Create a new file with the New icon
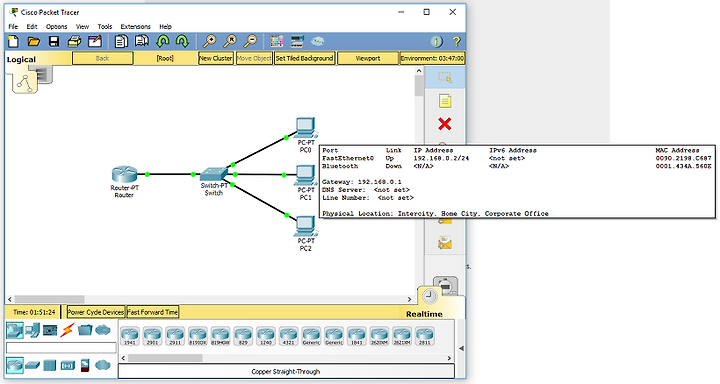This screenshot has width=720, height=384. point(13,42)
